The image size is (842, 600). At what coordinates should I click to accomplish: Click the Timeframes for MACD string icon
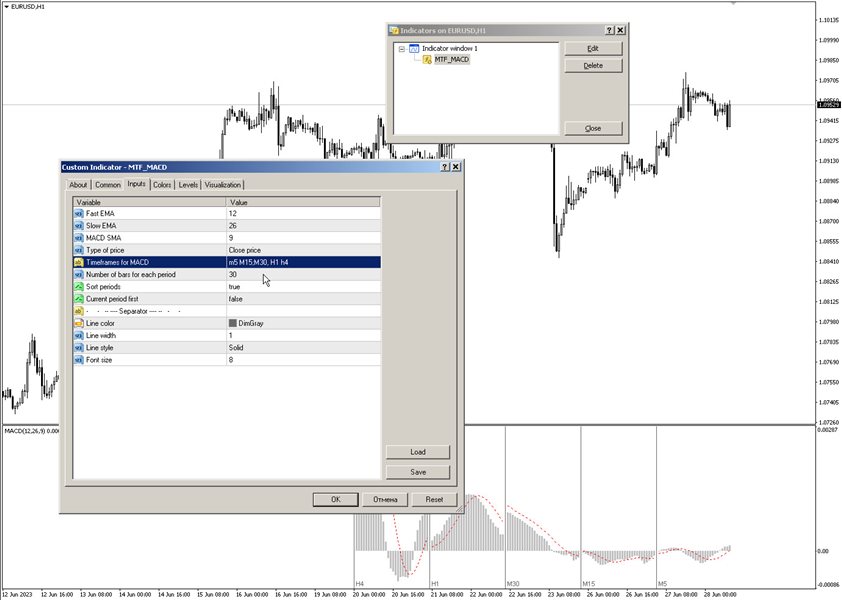80,262
